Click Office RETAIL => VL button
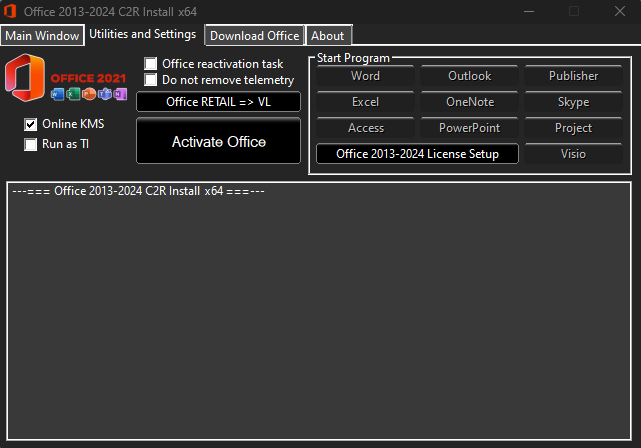This screenshot has width=641, height=448. pyautogui.click(x=218, y=102)
